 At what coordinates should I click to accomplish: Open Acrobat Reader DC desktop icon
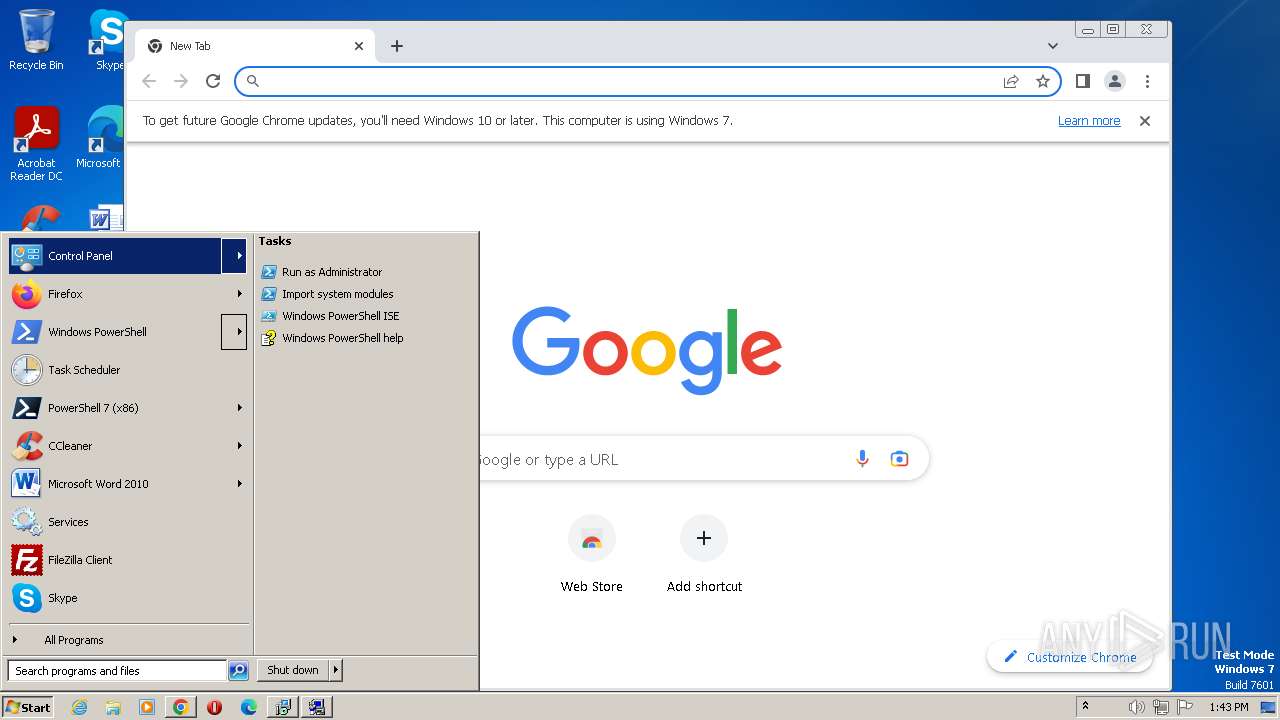(x=37, y=145)
